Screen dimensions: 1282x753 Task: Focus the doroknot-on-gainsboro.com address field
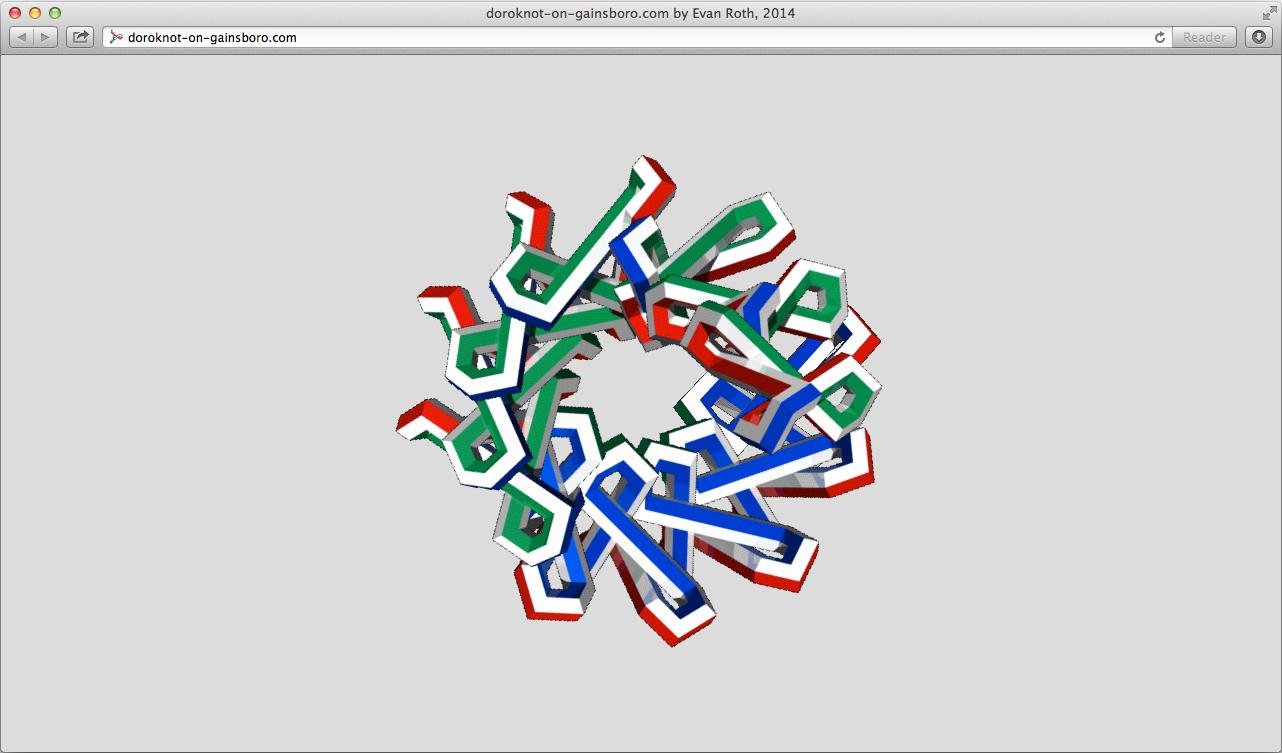638,37
